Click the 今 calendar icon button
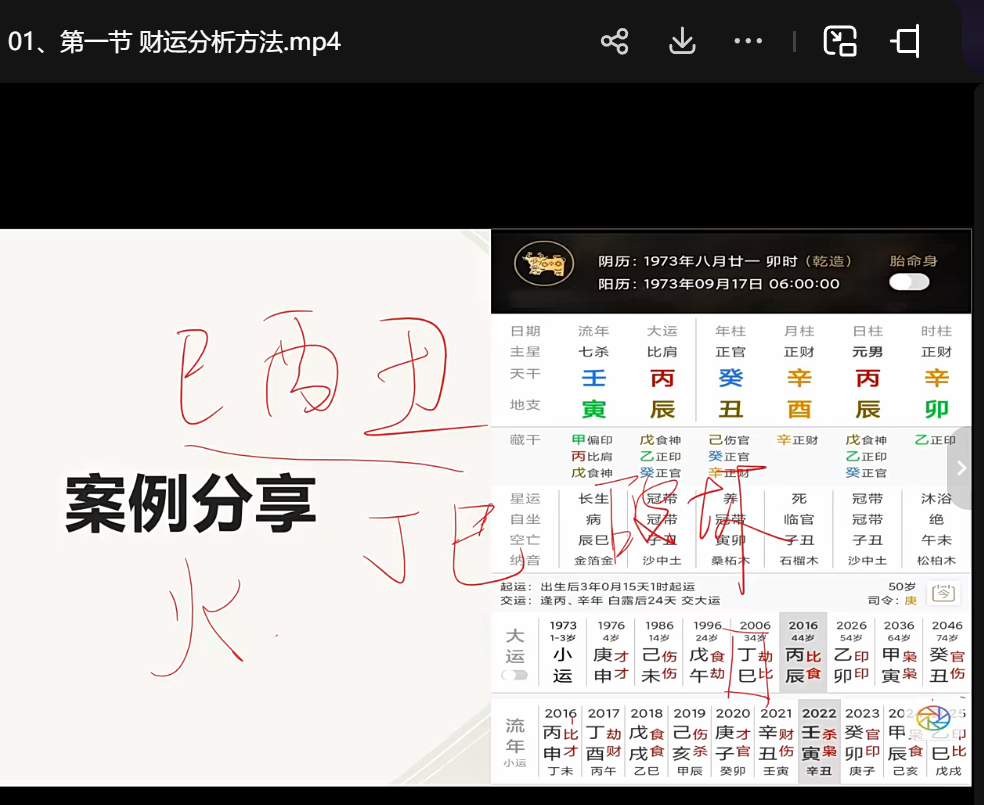This screenshot has width=984, height=805. (x=942, y=592)
